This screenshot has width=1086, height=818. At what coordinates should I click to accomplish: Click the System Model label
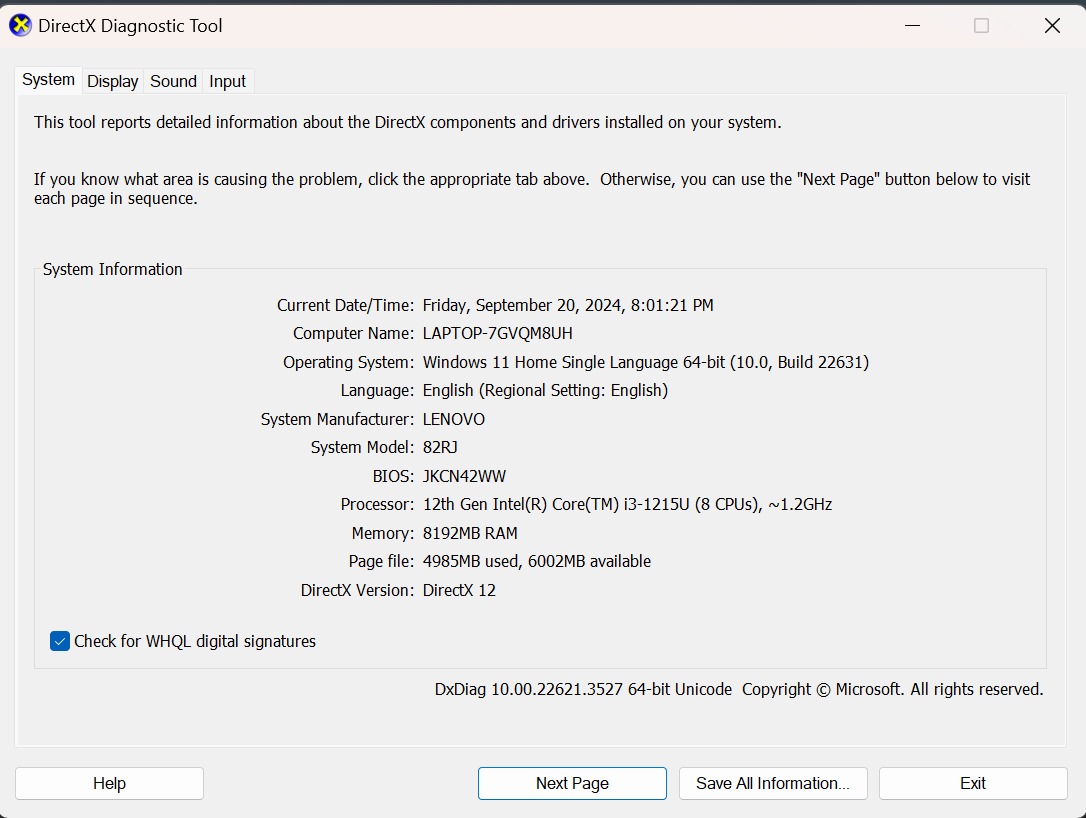(x=362, y=447)
